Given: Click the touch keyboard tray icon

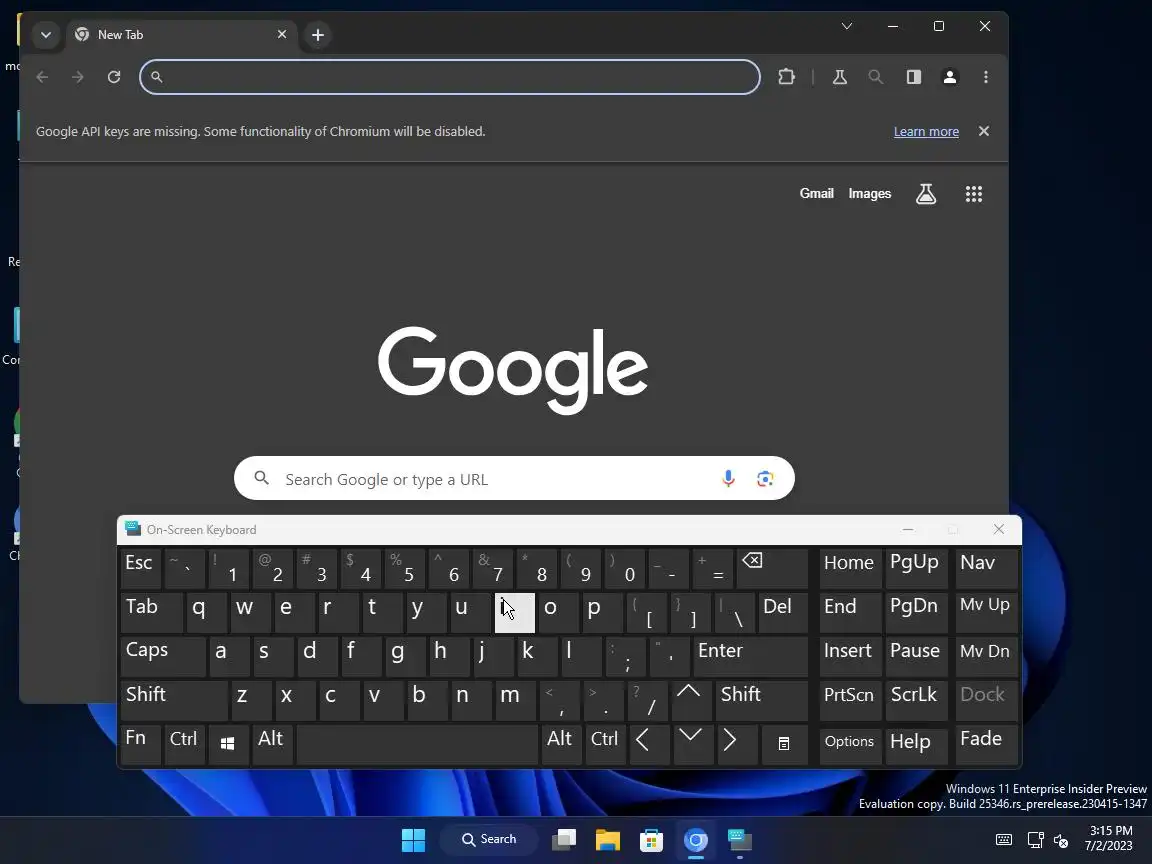Looking at the screenshot, I should click(x=1004, y=840).
